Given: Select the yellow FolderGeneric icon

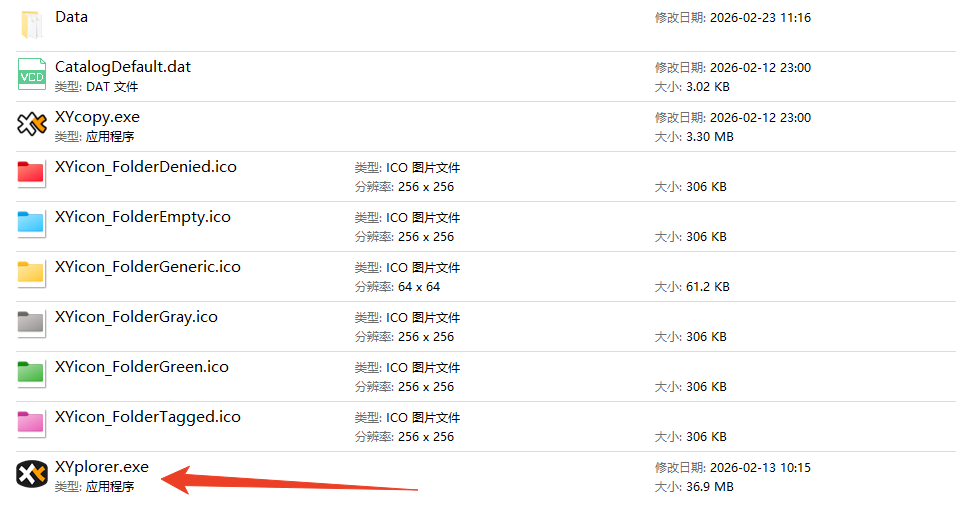Looking at the screenshot, I should click(31, 273).
